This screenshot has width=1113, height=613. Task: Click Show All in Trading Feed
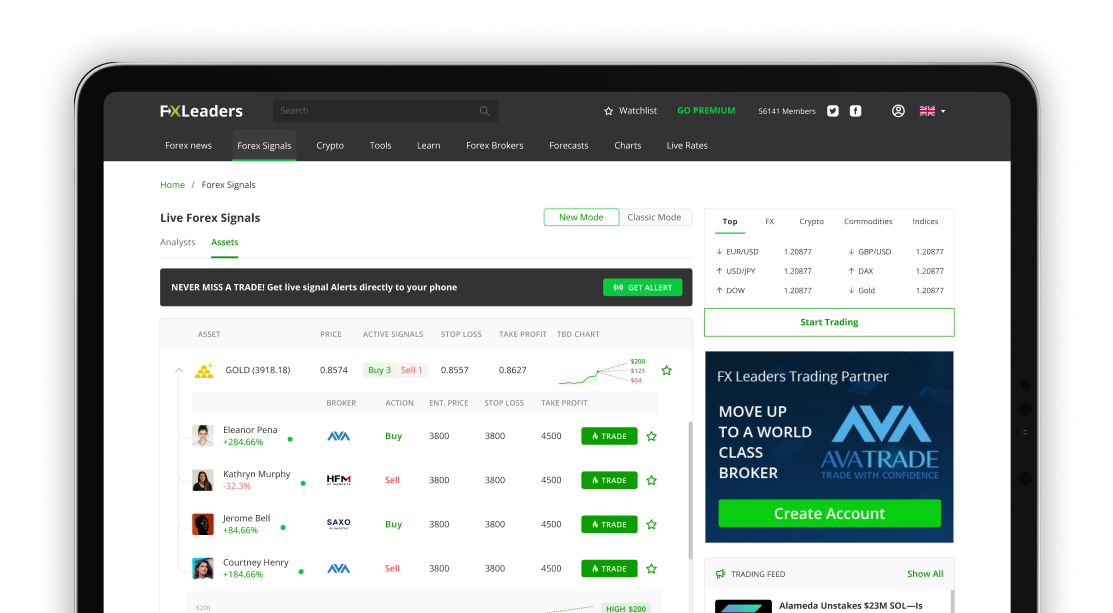(x=925, y=574)
